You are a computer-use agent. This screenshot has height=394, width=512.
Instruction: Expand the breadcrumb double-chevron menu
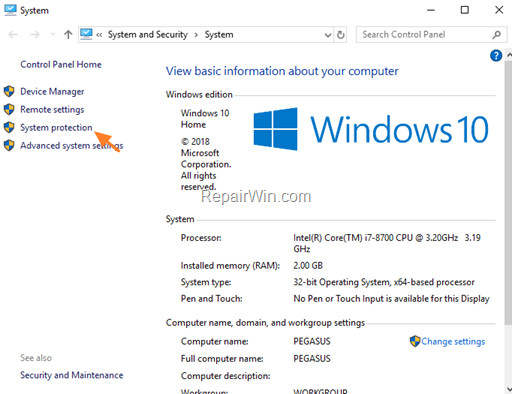(x=99, y=35)
